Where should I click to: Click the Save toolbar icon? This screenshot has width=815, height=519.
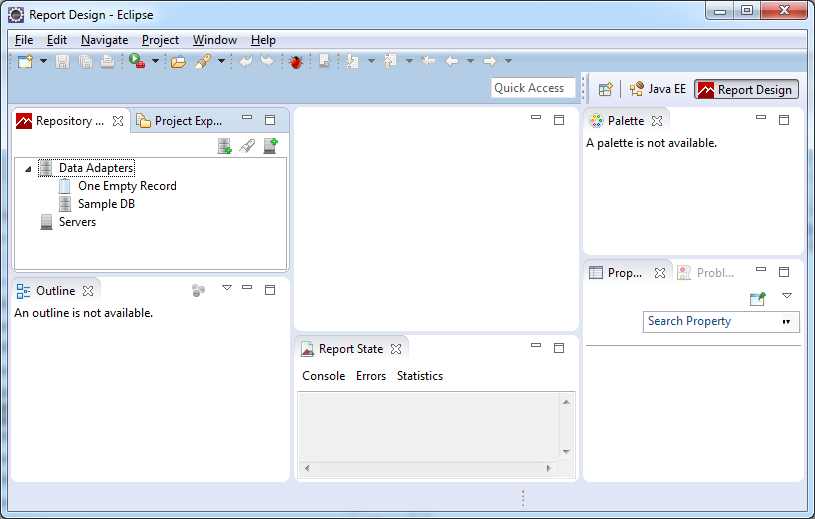click(62, 61)
